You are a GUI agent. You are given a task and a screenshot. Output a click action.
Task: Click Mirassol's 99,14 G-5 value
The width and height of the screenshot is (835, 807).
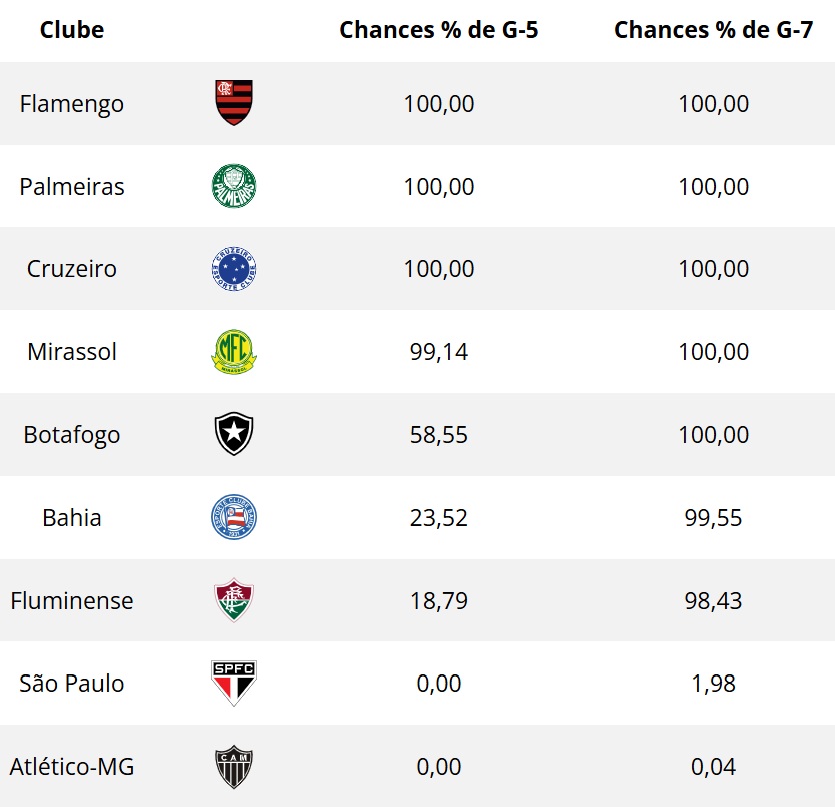[439, 352]
